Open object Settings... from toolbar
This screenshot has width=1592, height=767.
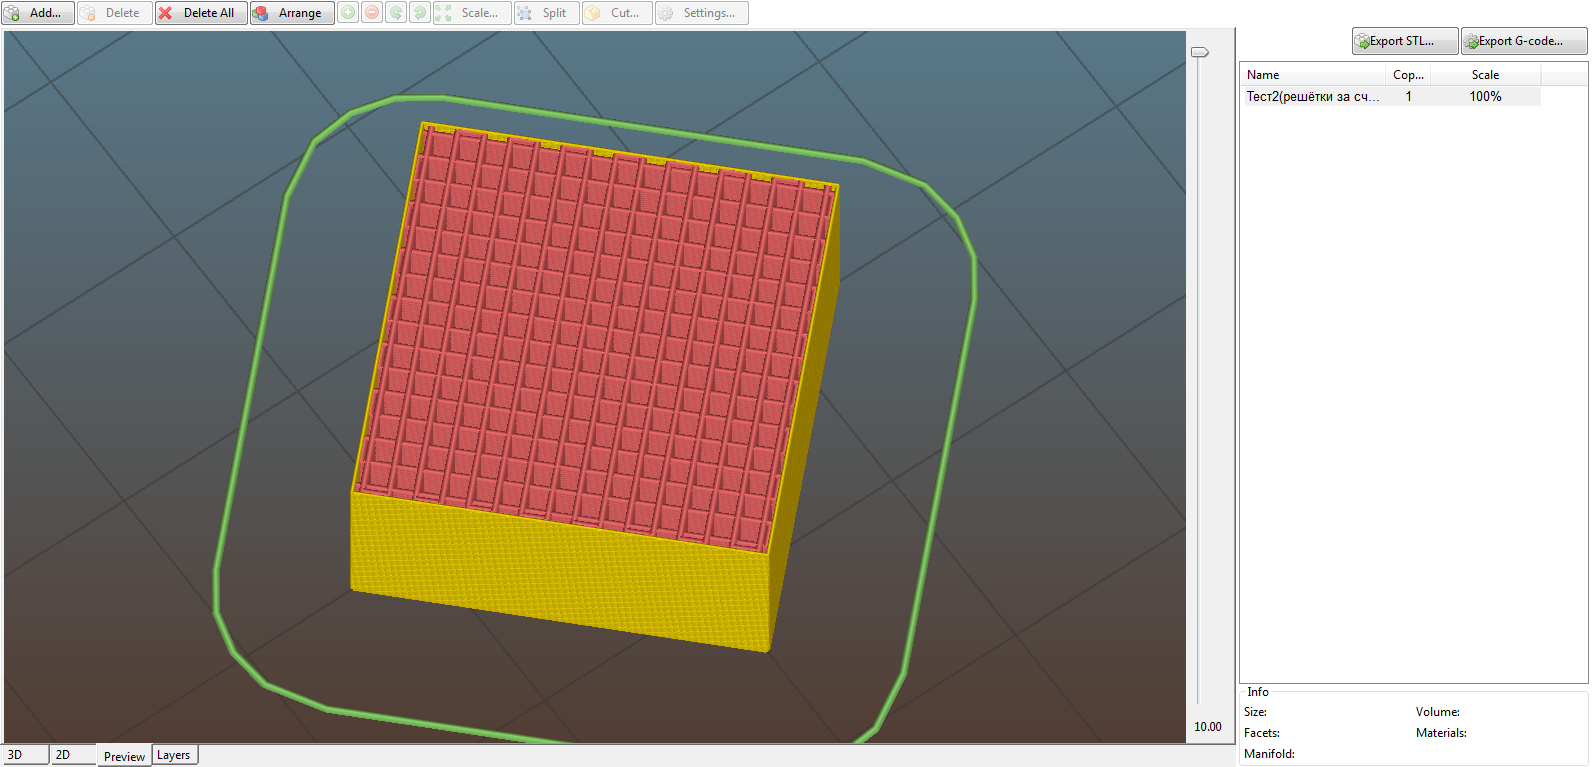[x=701, y=13]
